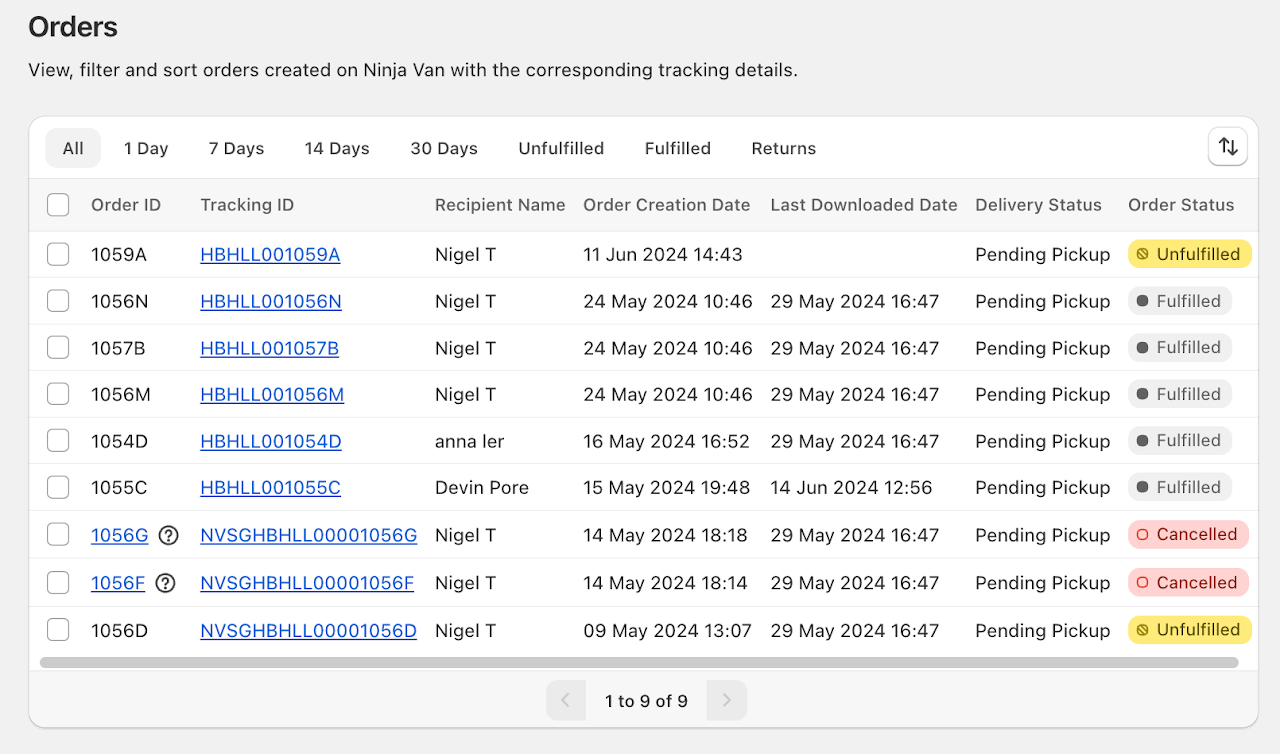The image size is (1280, 754).
Task: Click the Order Creation Date column header
Action: pos(666,205)
